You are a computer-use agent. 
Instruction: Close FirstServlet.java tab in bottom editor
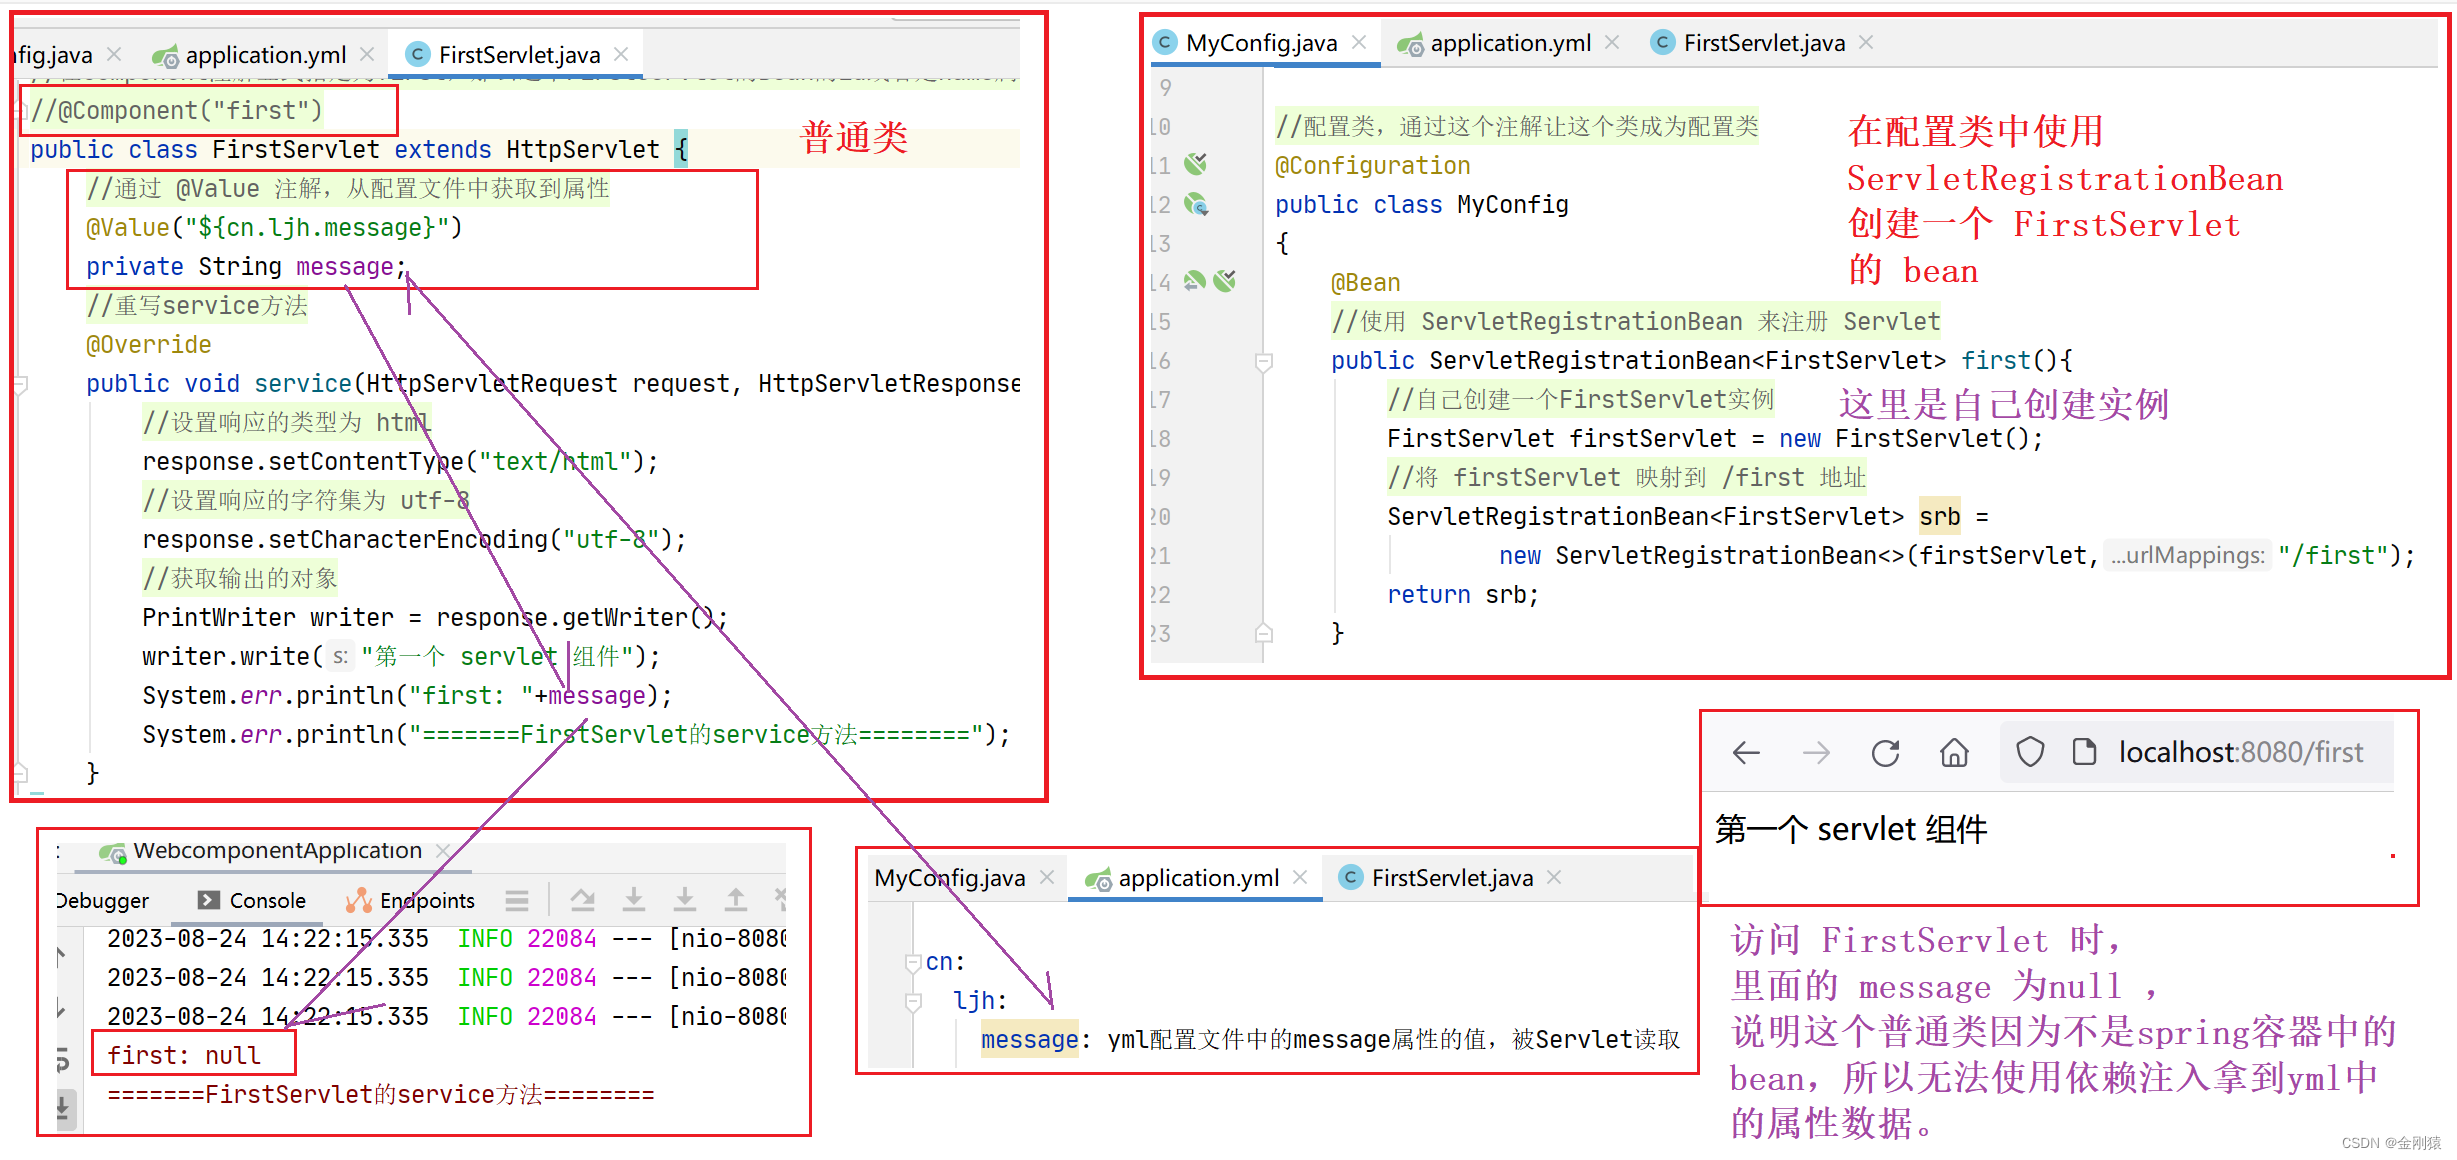point(1554,877)
